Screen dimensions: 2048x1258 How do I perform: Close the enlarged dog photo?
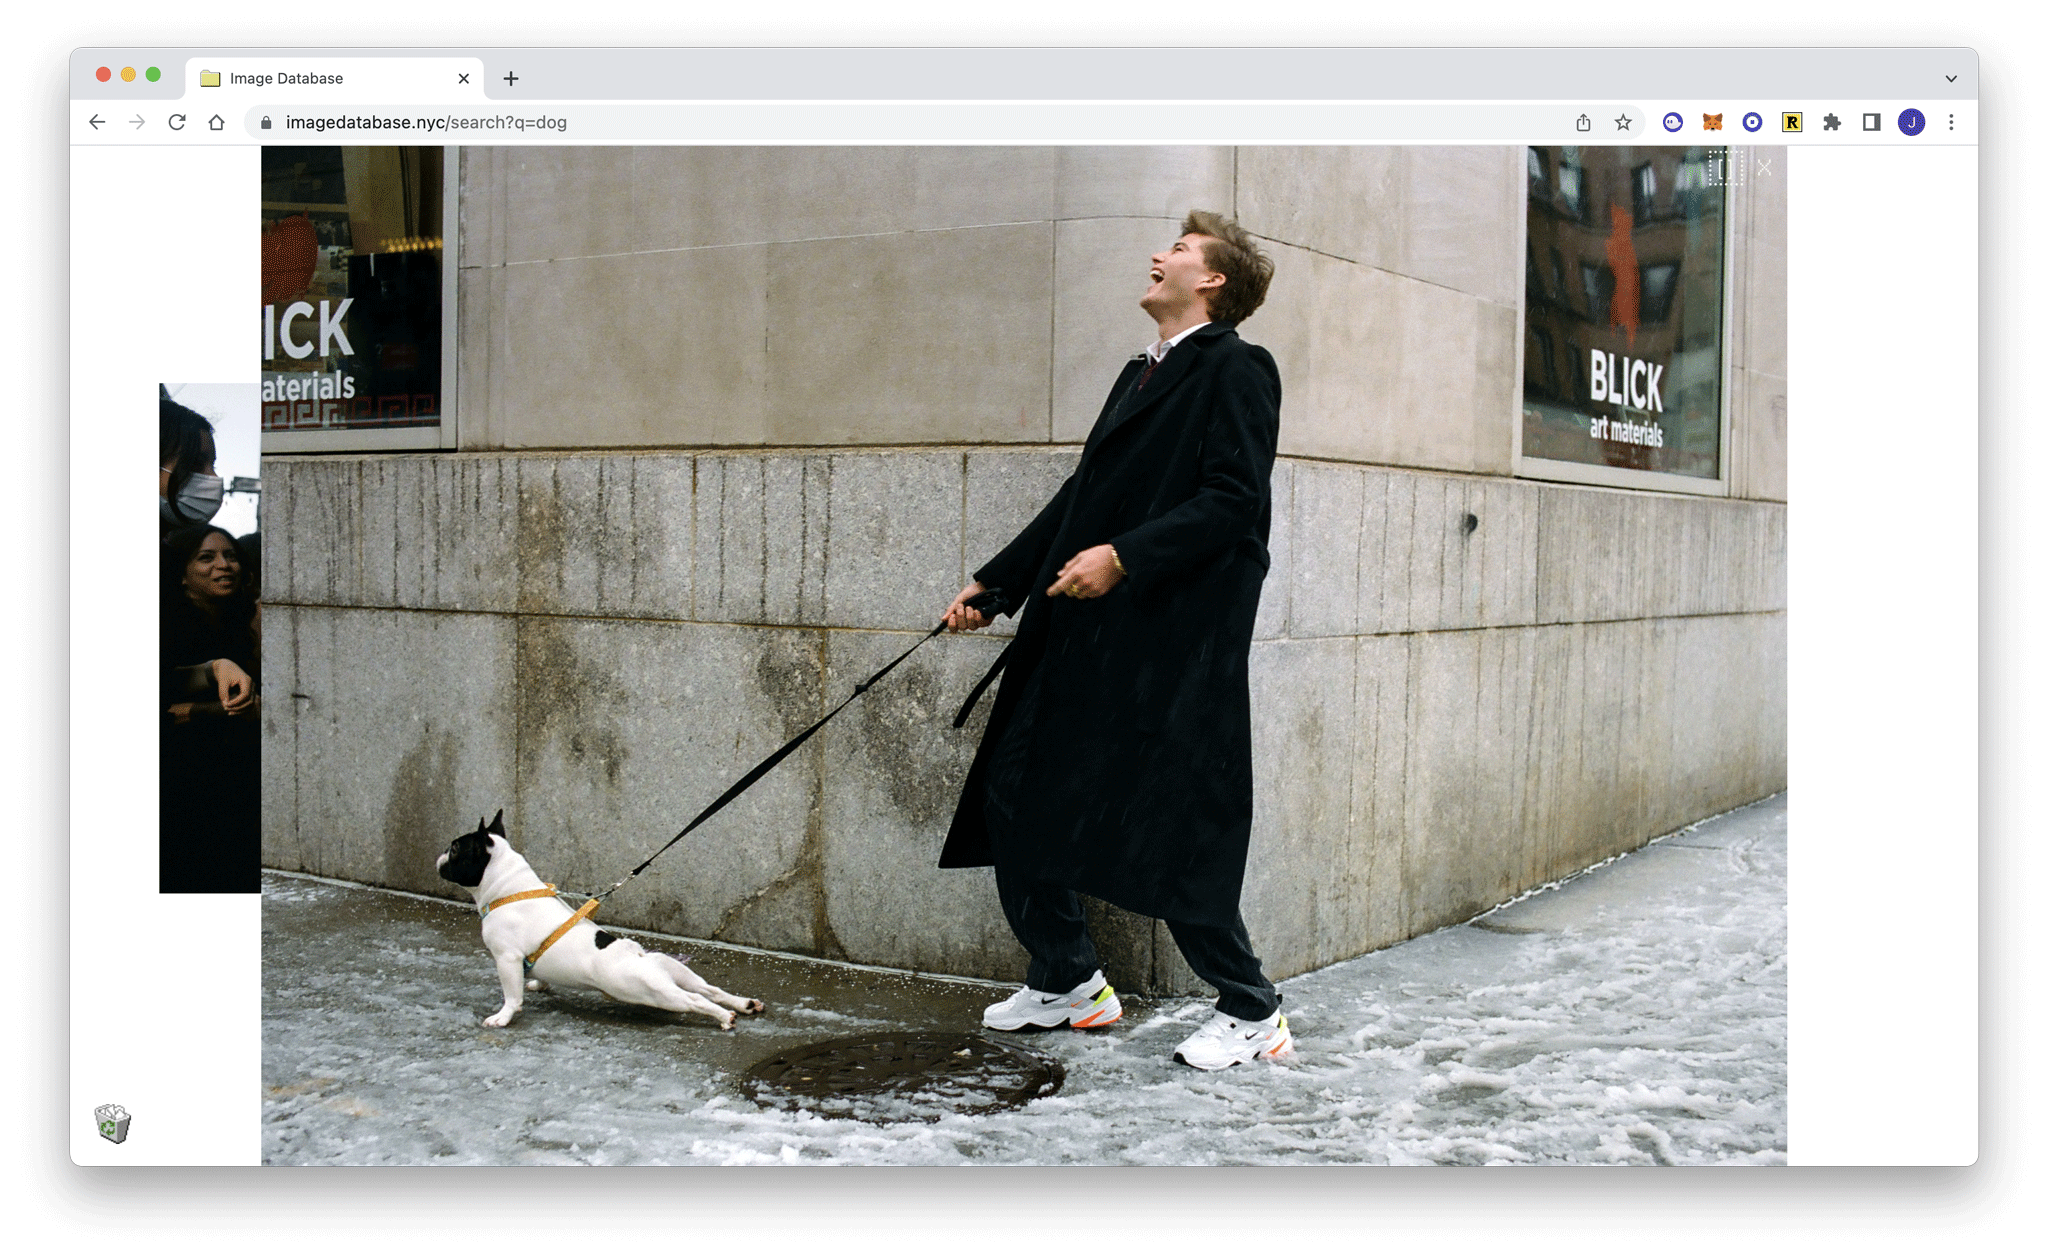click(1764, 168)
